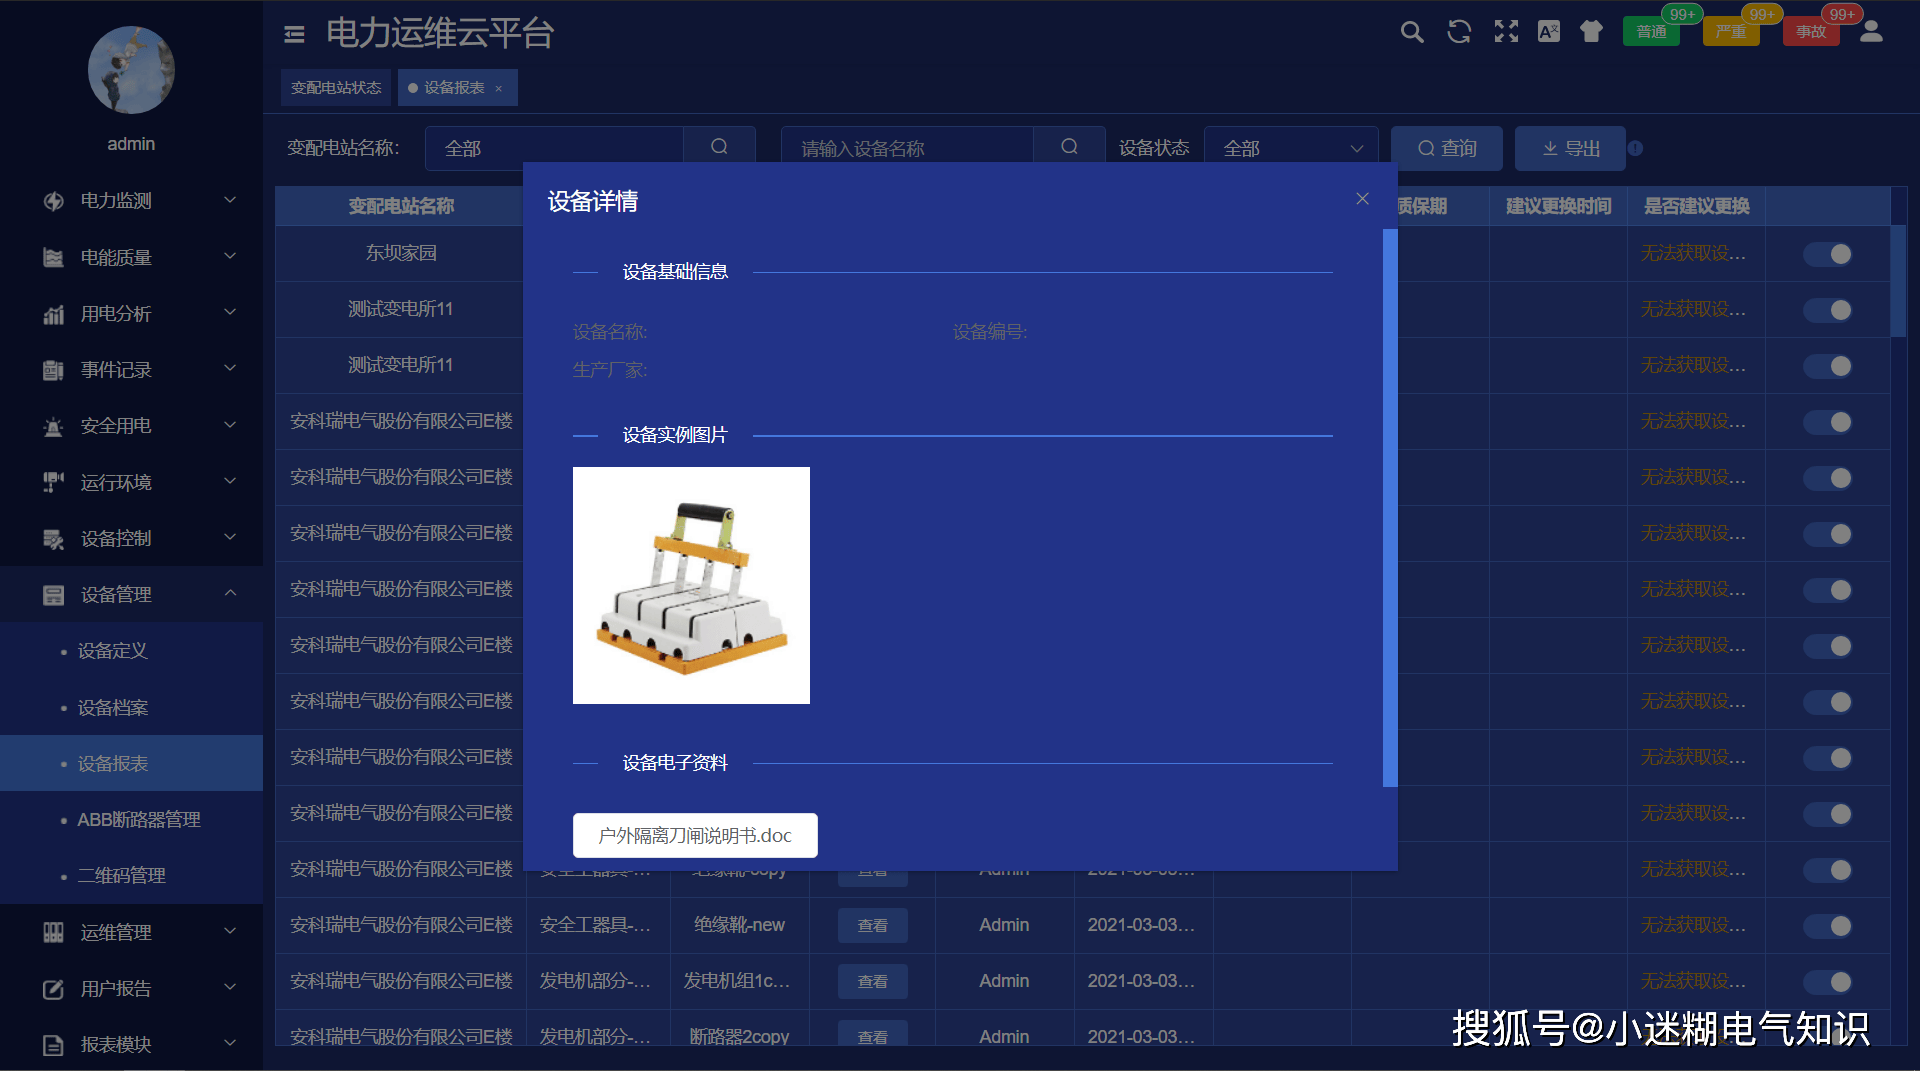Open the 户外隔离刀闸说明书.doc file link

[695, 835]
